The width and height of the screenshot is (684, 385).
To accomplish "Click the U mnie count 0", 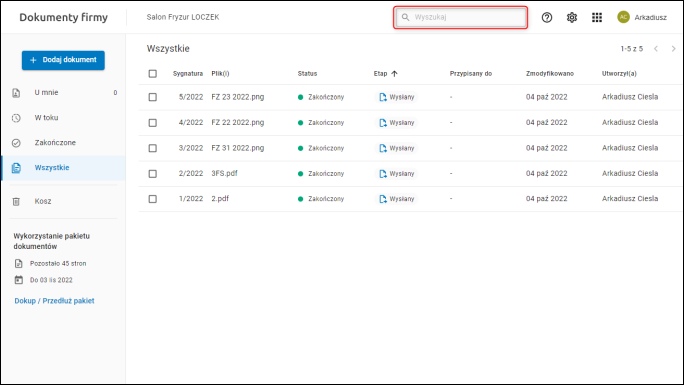I will point(115,93).
